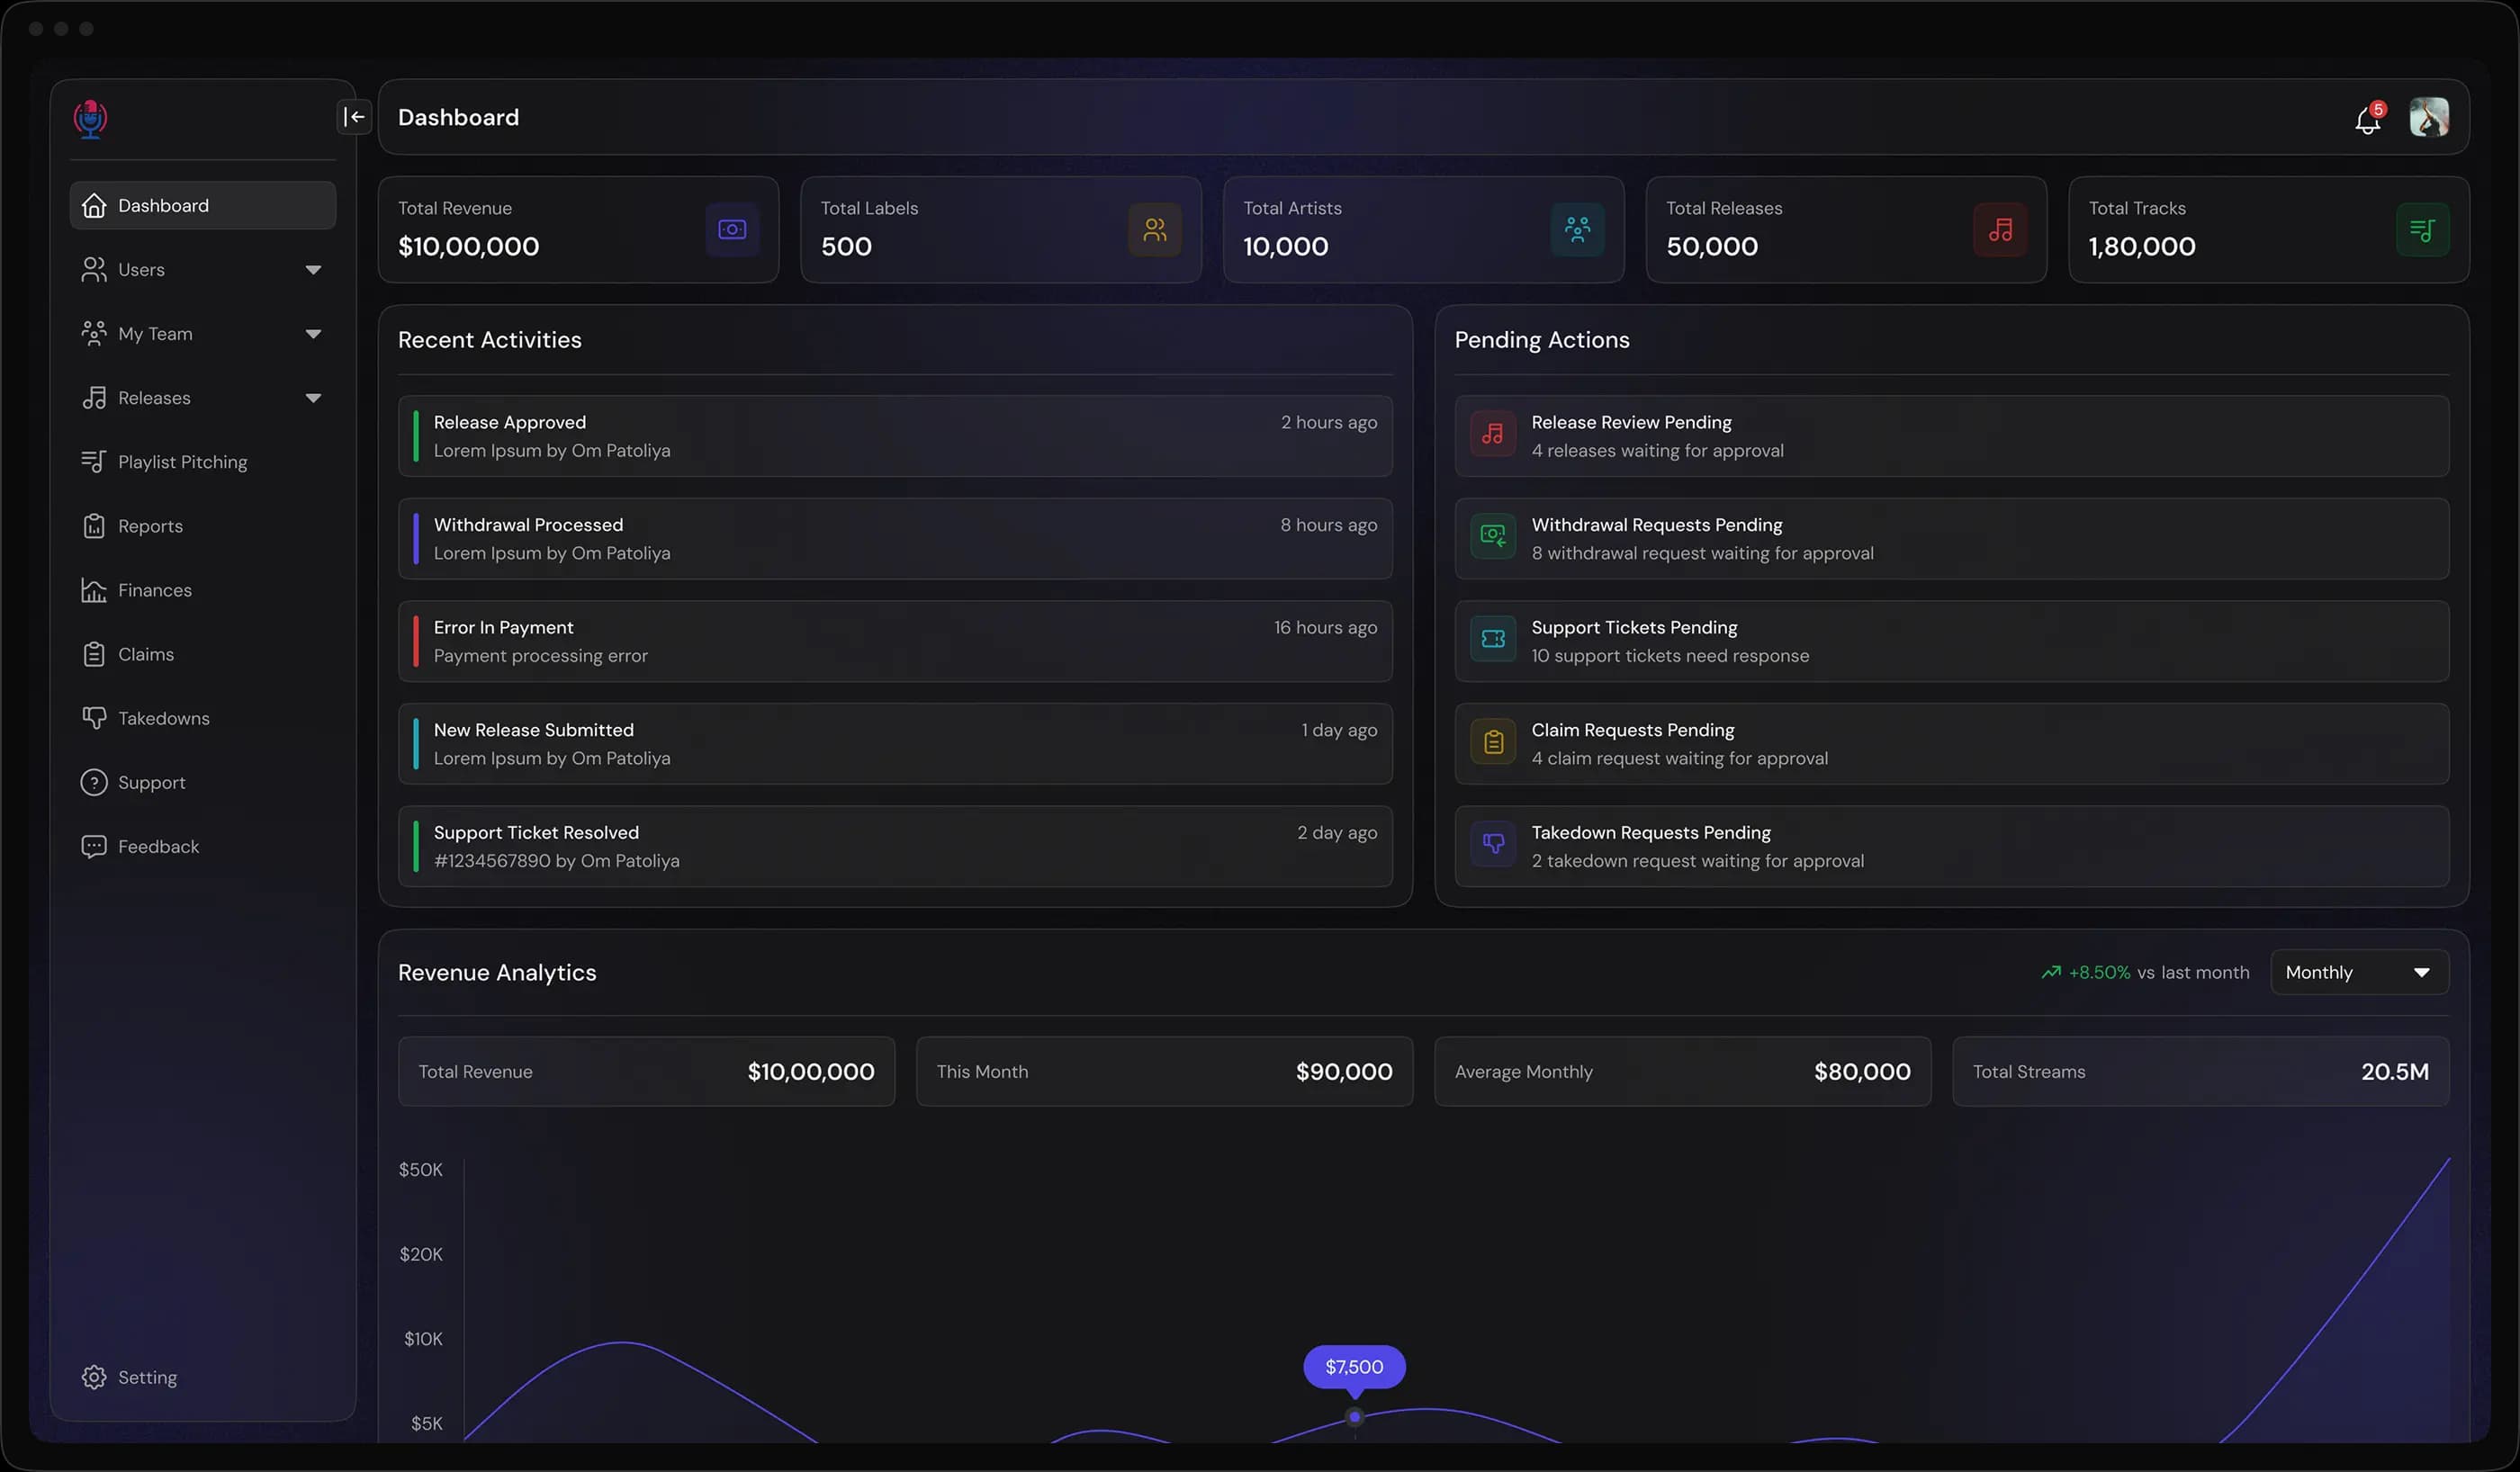2520x1472 pixels.
Task: Click the Takedown Requests Pending thumbs-down icon
Action: point(1493,844)
